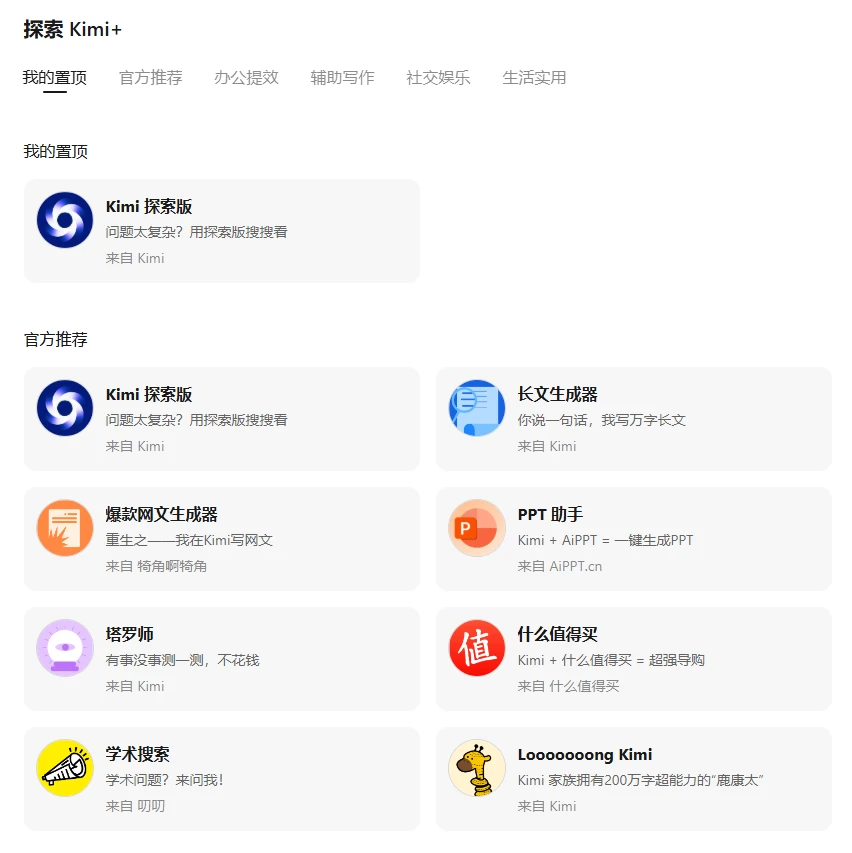
Task: Click the Kimi 家族拥有200万字超能力 description
Action: coord(640,780)
